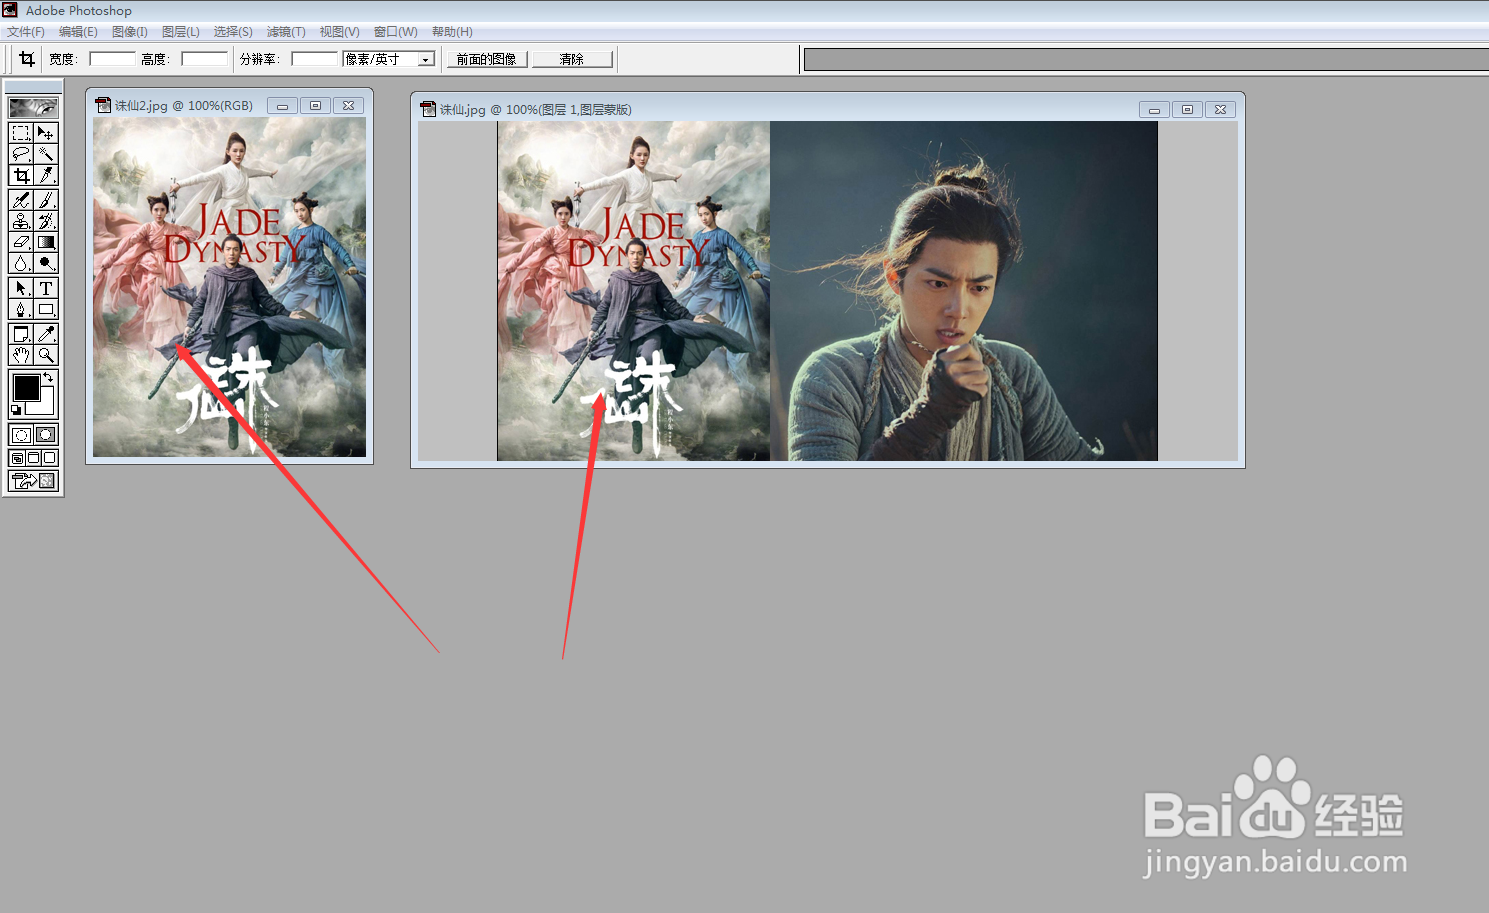Select the Hand tool

coord(21,355)
